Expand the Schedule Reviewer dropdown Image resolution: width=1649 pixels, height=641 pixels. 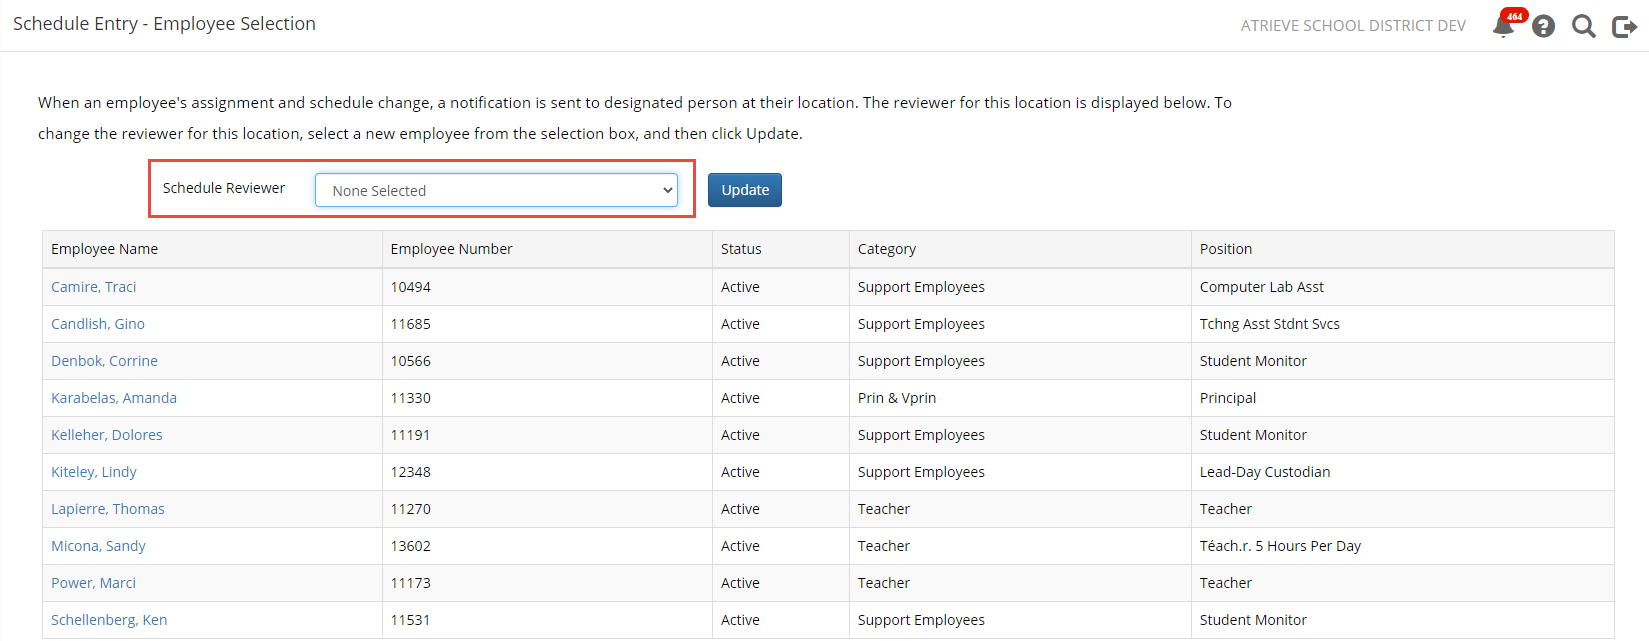496,190
